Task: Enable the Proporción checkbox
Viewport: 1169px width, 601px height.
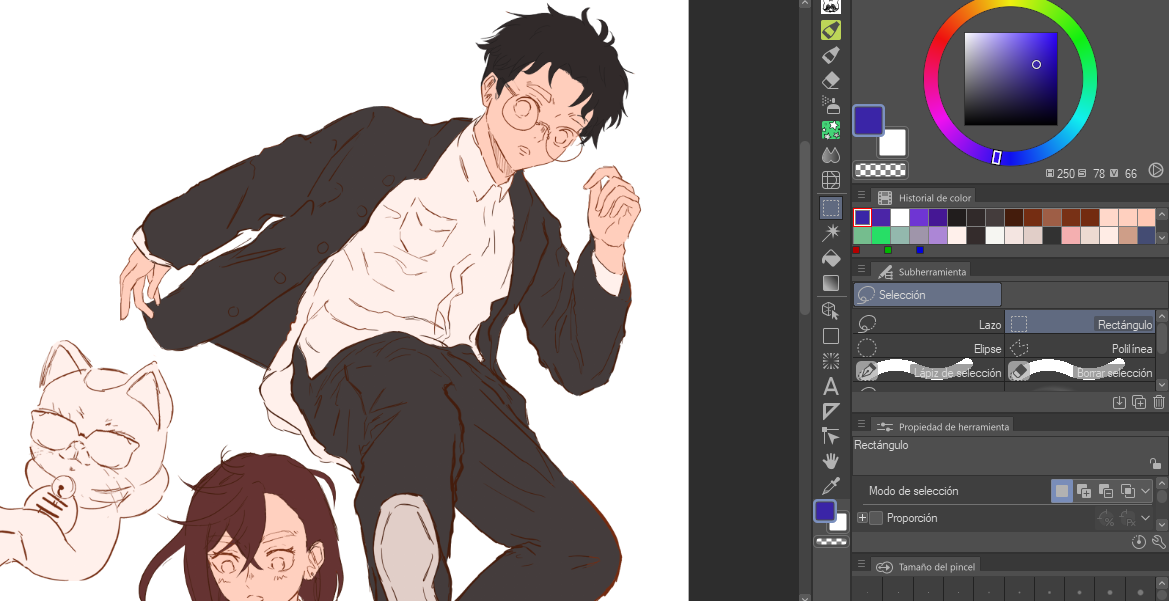Action: [x=876, y=518]
